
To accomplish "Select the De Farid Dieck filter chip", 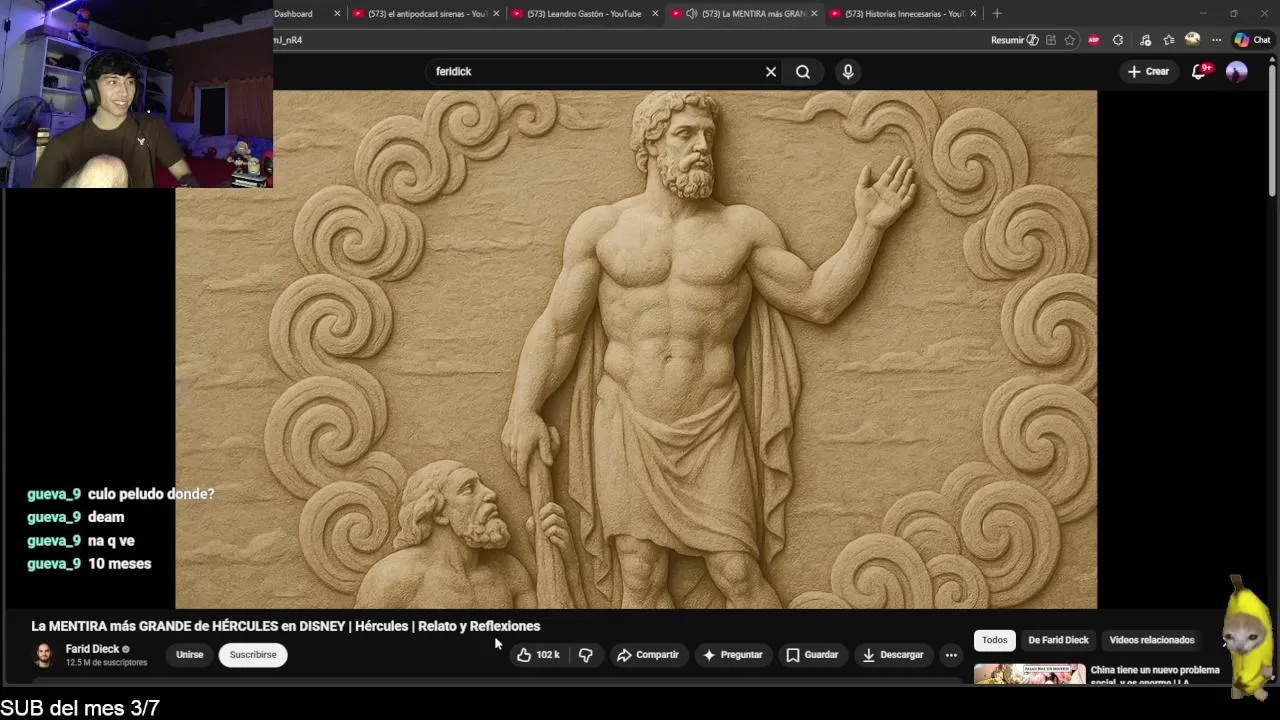I will (1058, 640).
